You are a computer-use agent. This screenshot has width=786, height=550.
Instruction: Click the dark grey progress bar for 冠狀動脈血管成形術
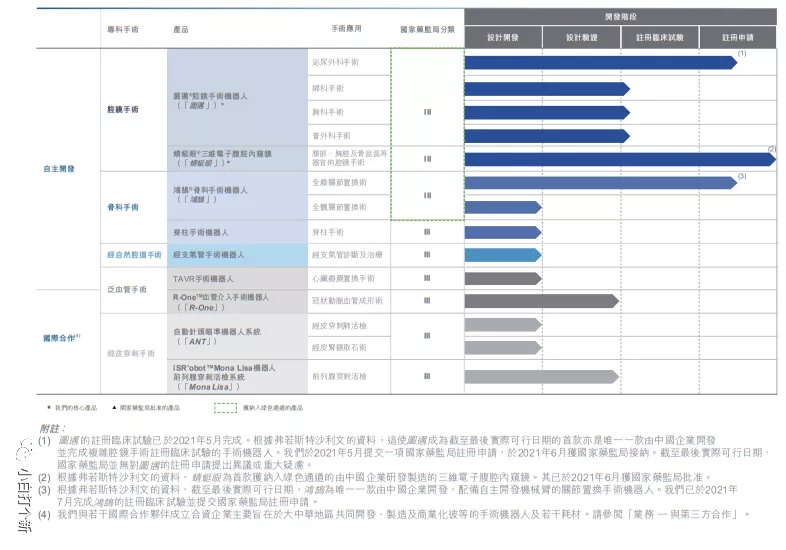[x=542, y=301]
